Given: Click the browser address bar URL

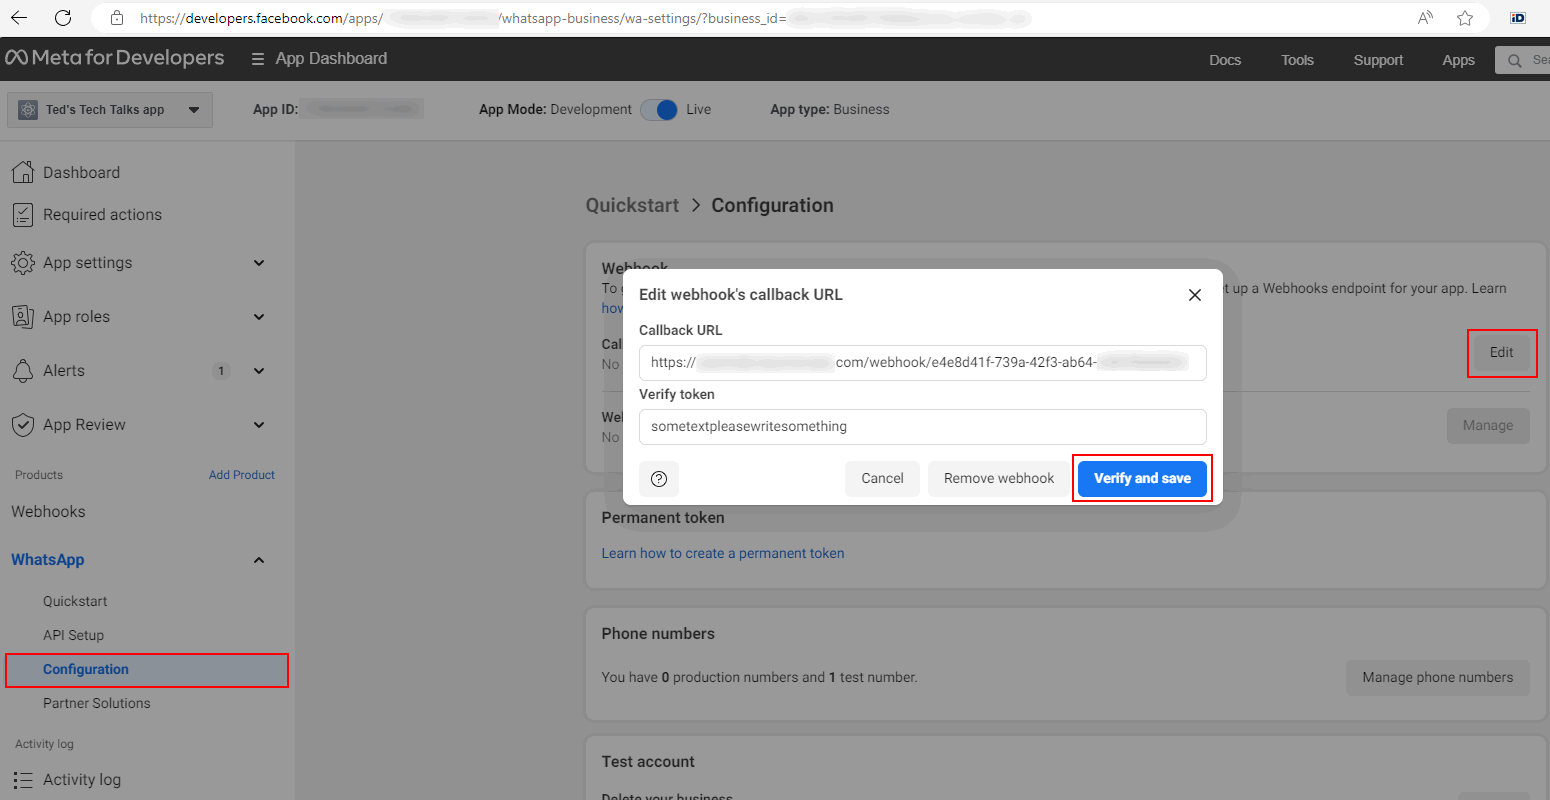Looking at the screenshot, I should pos(585,18).
